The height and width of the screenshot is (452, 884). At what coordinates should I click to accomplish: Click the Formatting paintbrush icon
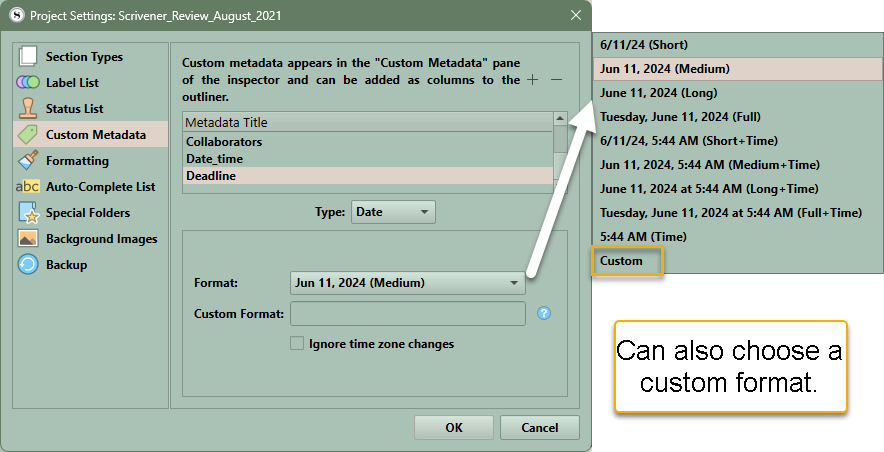(x=28, y=161)
